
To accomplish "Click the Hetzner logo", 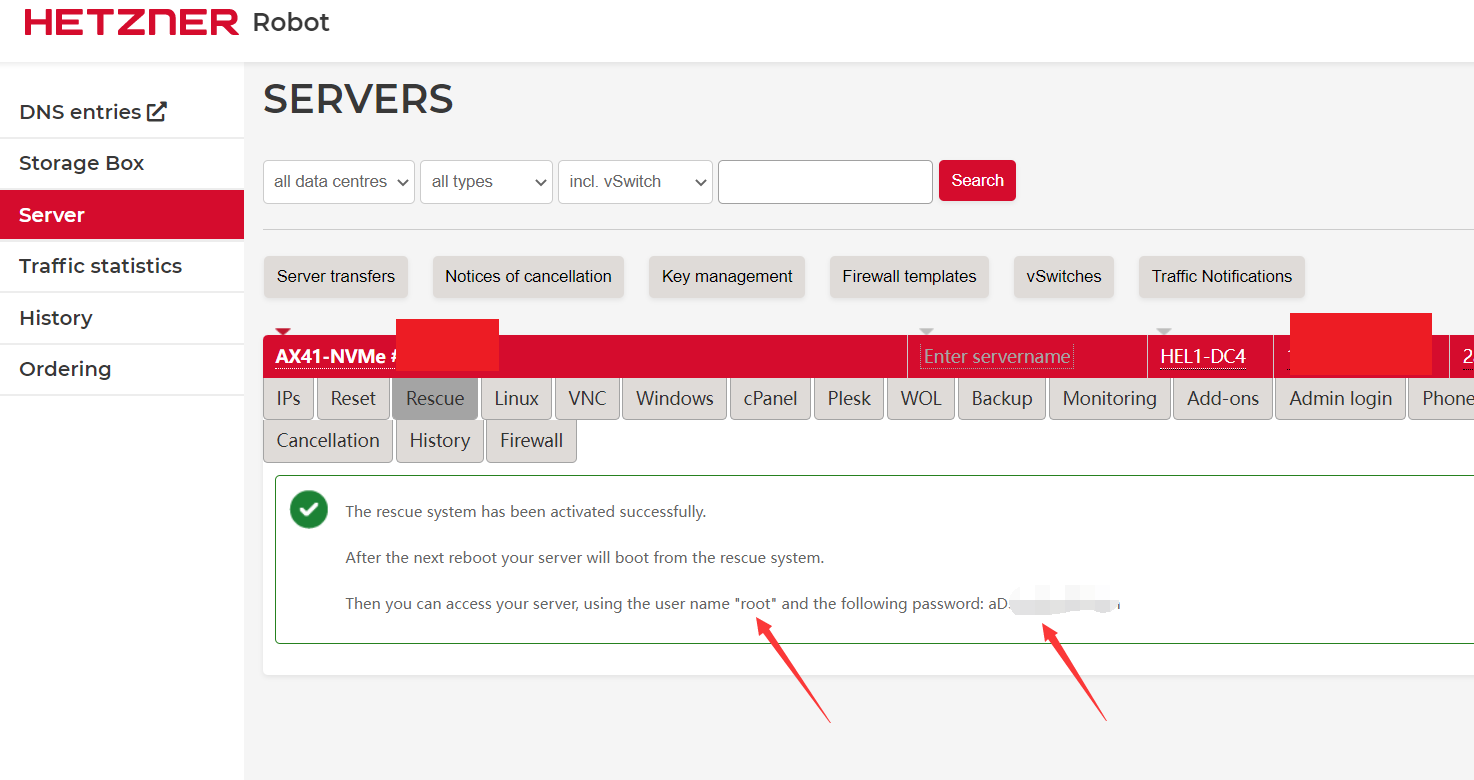I will (x=132, y=22).
